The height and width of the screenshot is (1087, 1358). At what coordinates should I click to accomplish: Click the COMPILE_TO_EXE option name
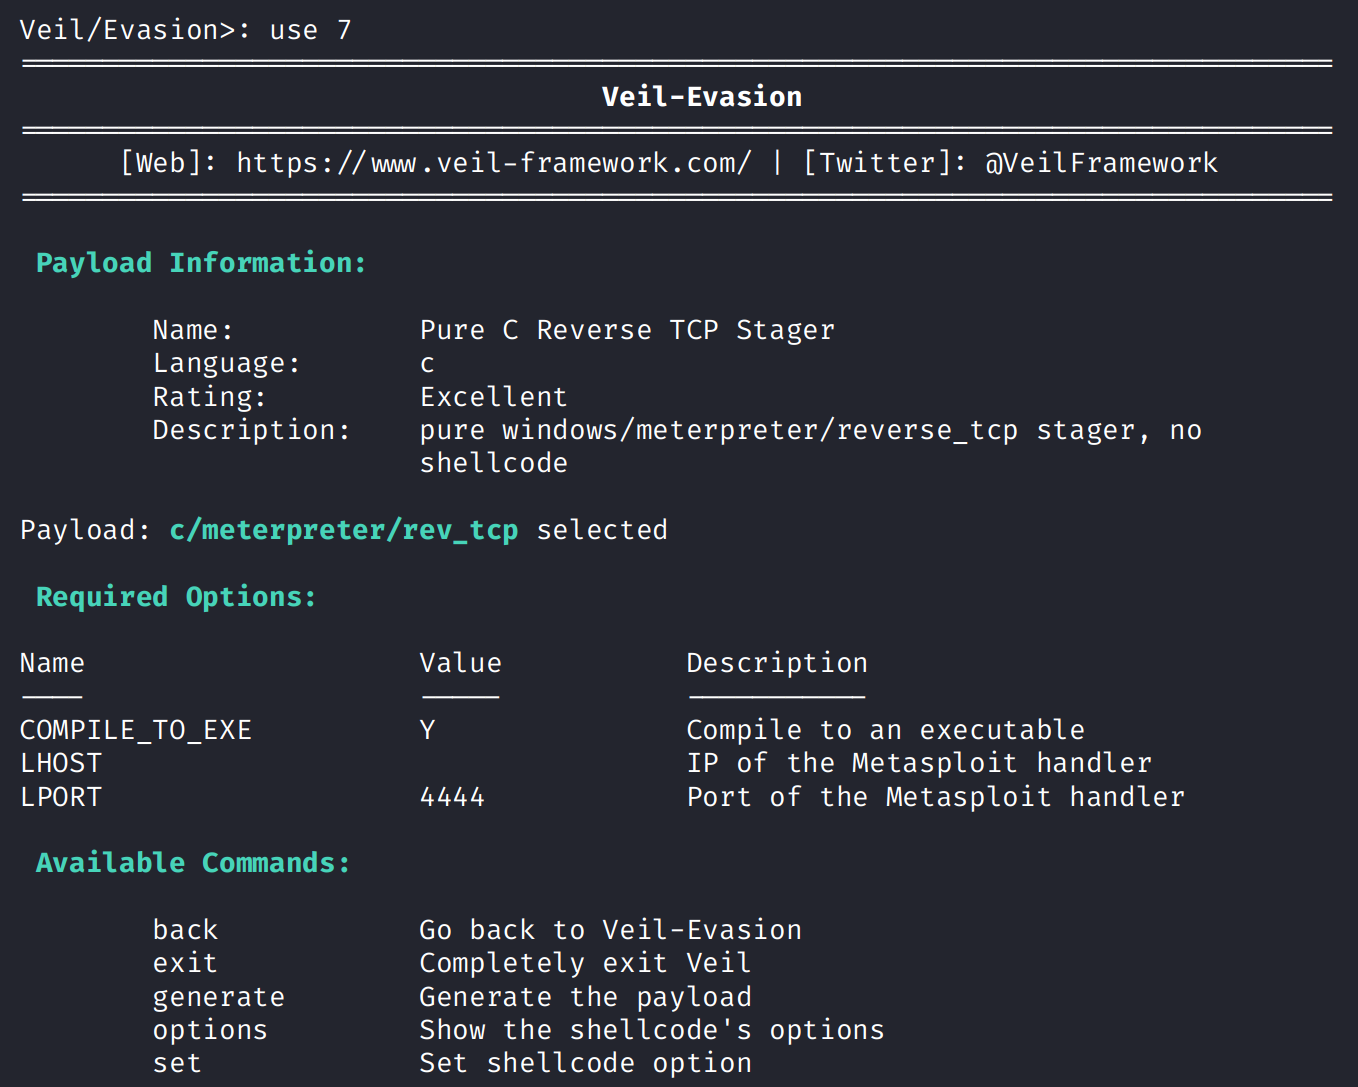tap(136, 730)
